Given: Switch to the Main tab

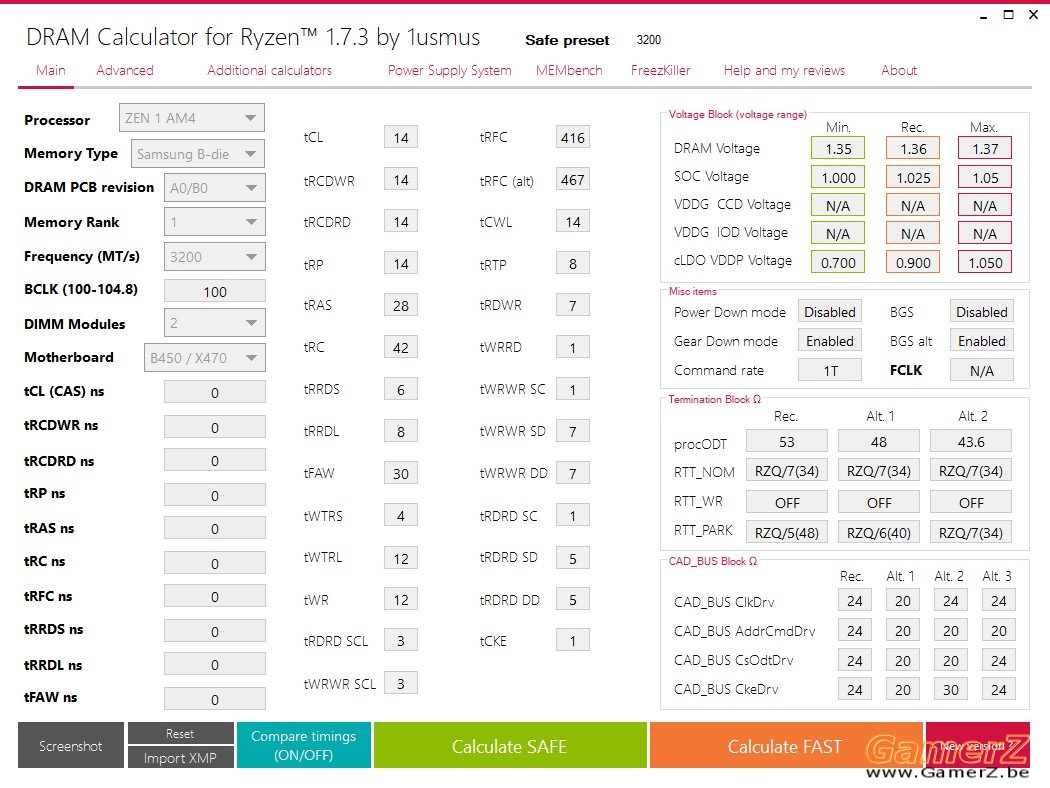Looking at the screenshot, I should tap(51, 70).
